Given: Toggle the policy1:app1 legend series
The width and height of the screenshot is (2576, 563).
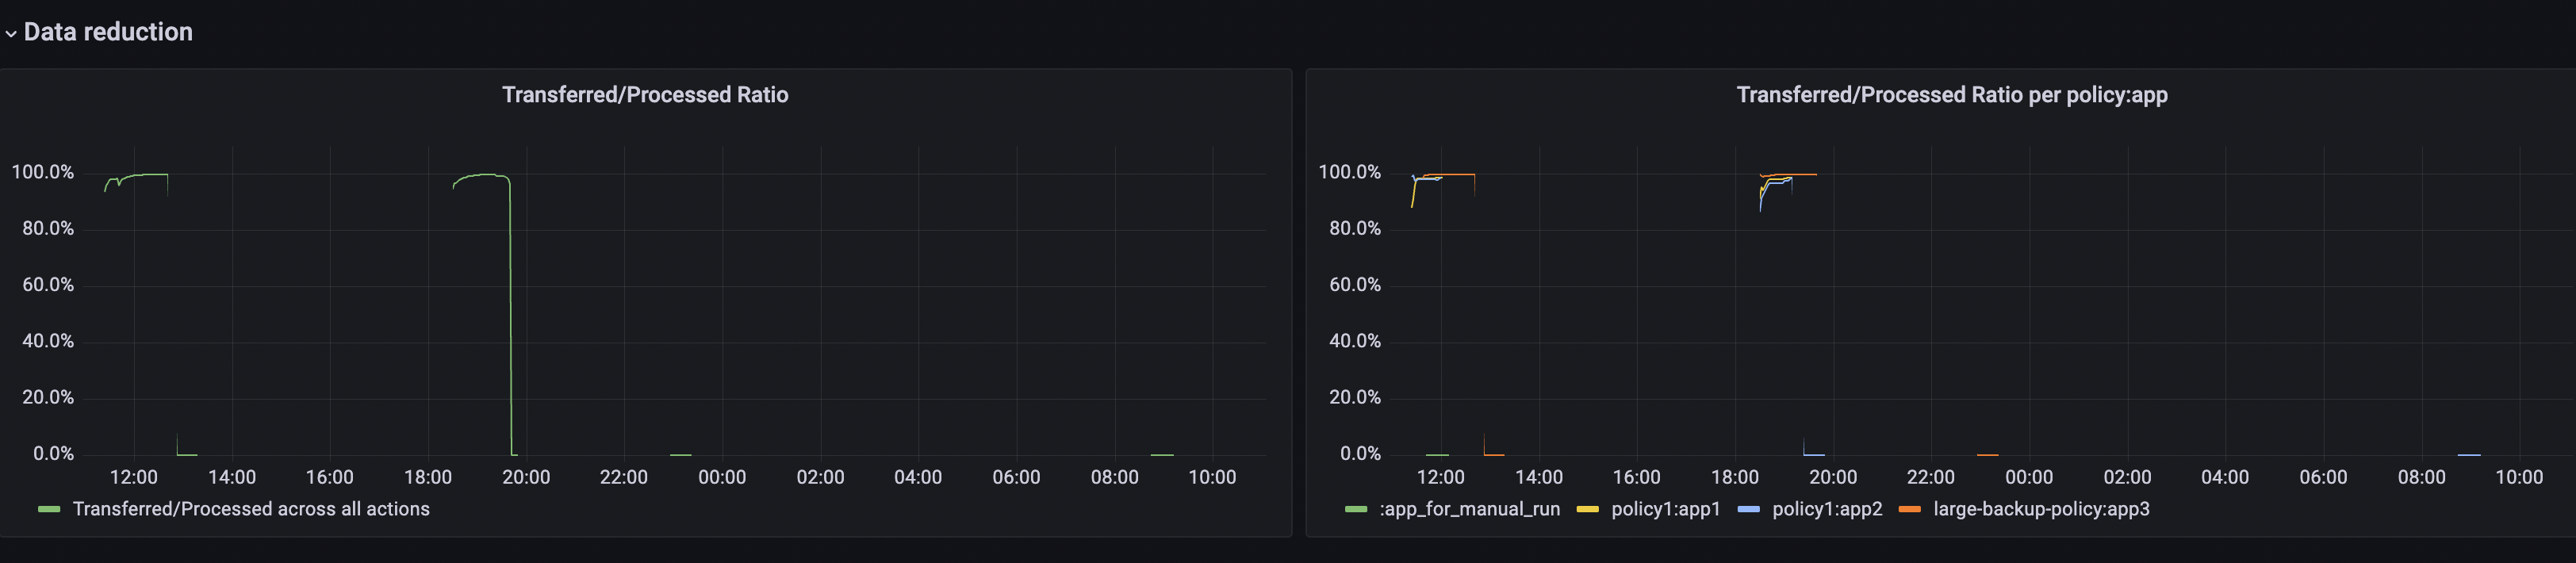Looking at the screenshot, I should click(1666, 509).
